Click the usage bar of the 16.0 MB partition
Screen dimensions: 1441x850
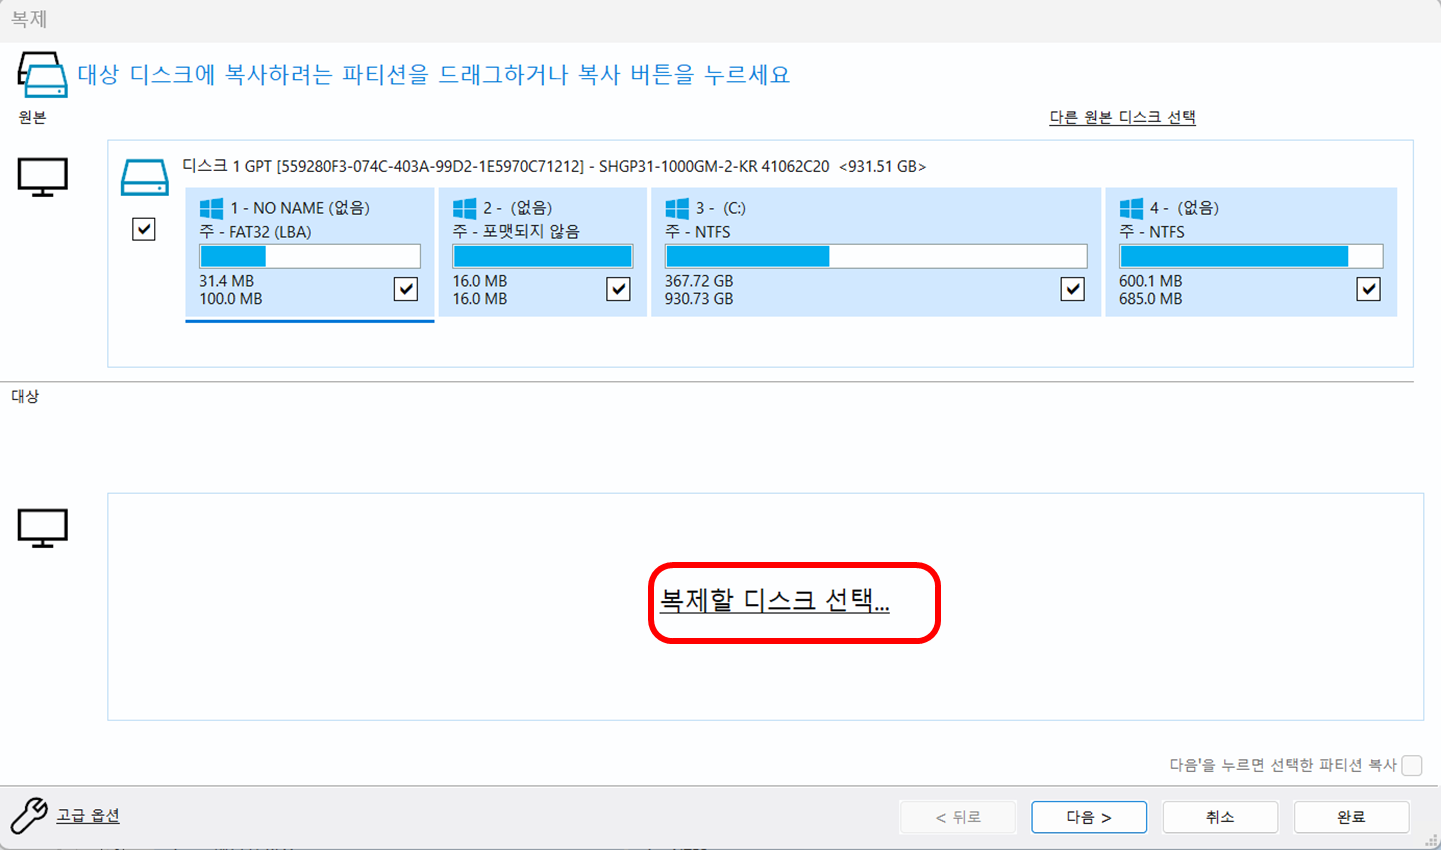(543, 257)
